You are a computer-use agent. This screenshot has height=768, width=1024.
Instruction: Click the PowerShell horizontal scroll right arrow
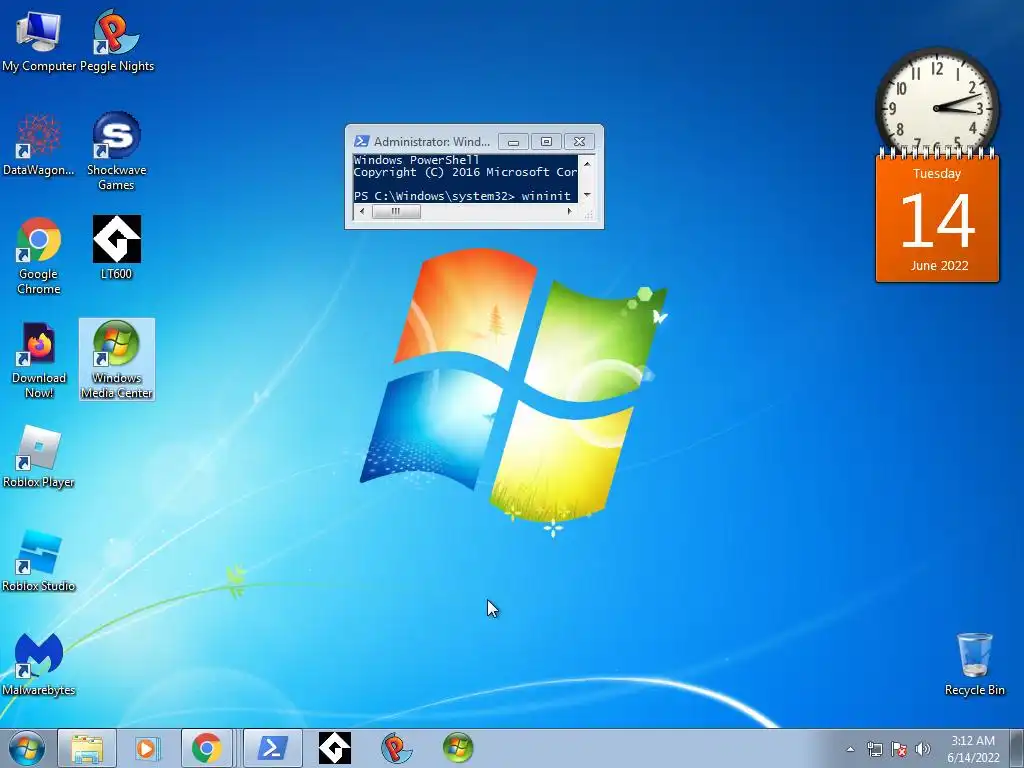click(569, 211)
